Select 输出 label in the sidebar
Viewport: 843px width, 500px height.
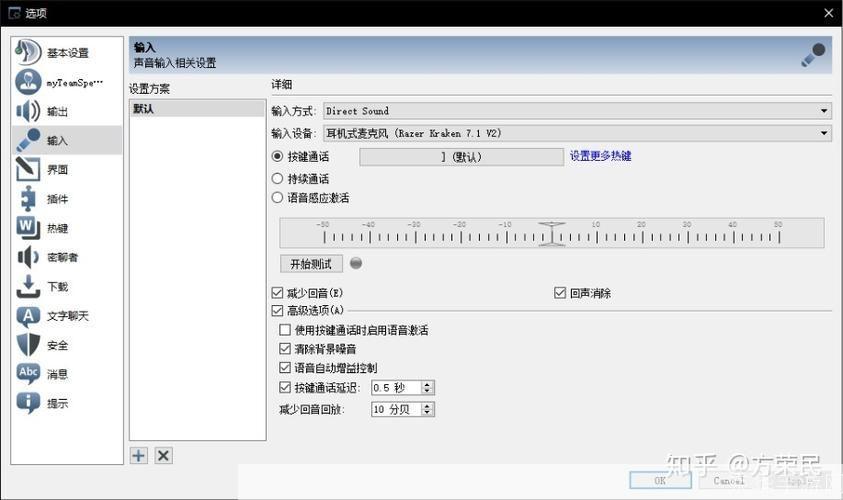pyautogui.click(x=58, y=111)
